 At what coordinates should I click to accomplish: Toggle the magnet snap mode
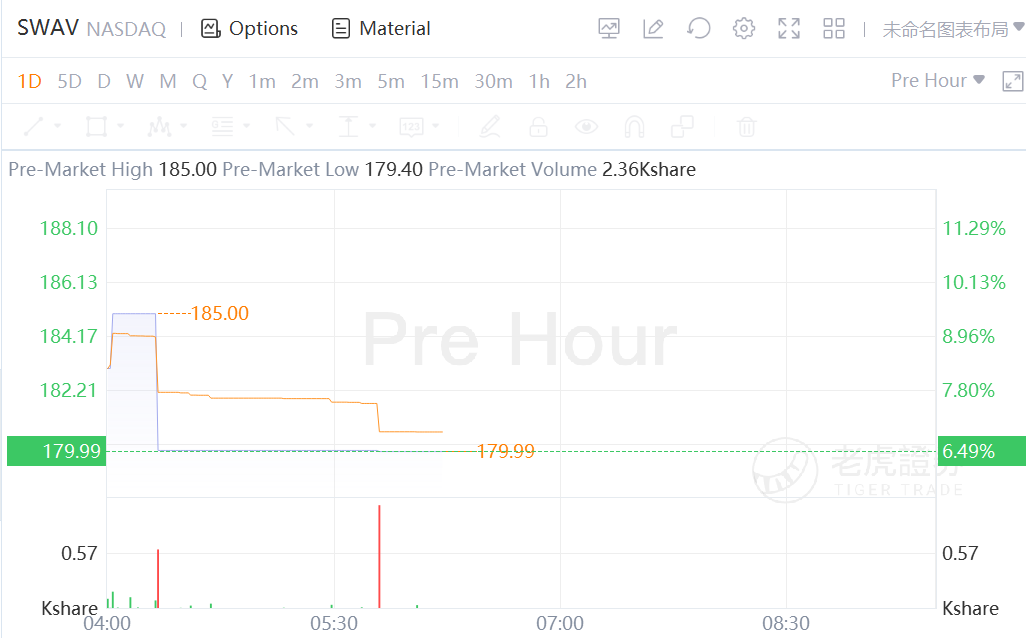click(634, 127)
